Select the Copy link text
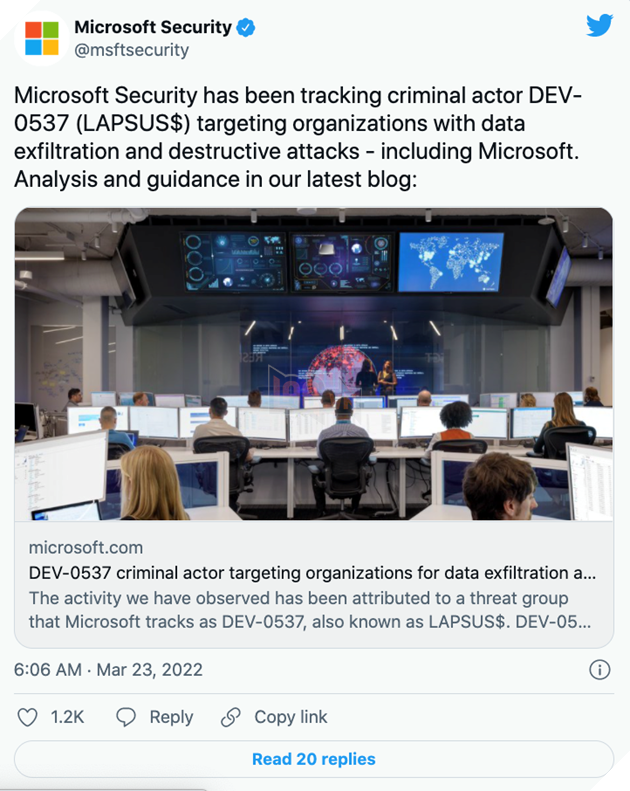This screenshot has width=630, height=791. point(291,717)
